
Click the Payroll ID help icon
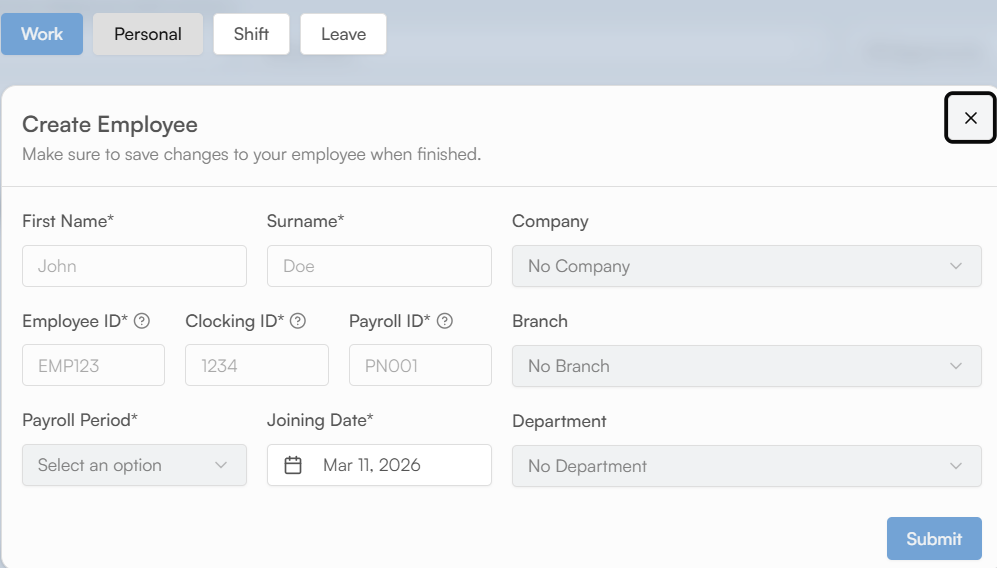(445, 321)
